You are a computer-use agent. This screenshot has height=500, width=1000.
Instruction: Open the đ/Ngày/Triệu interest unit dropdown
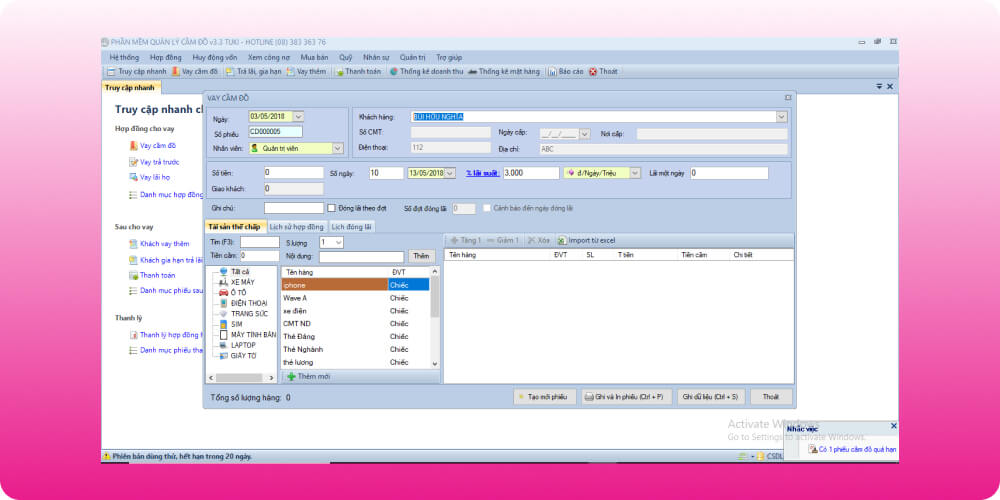[634, 173]
